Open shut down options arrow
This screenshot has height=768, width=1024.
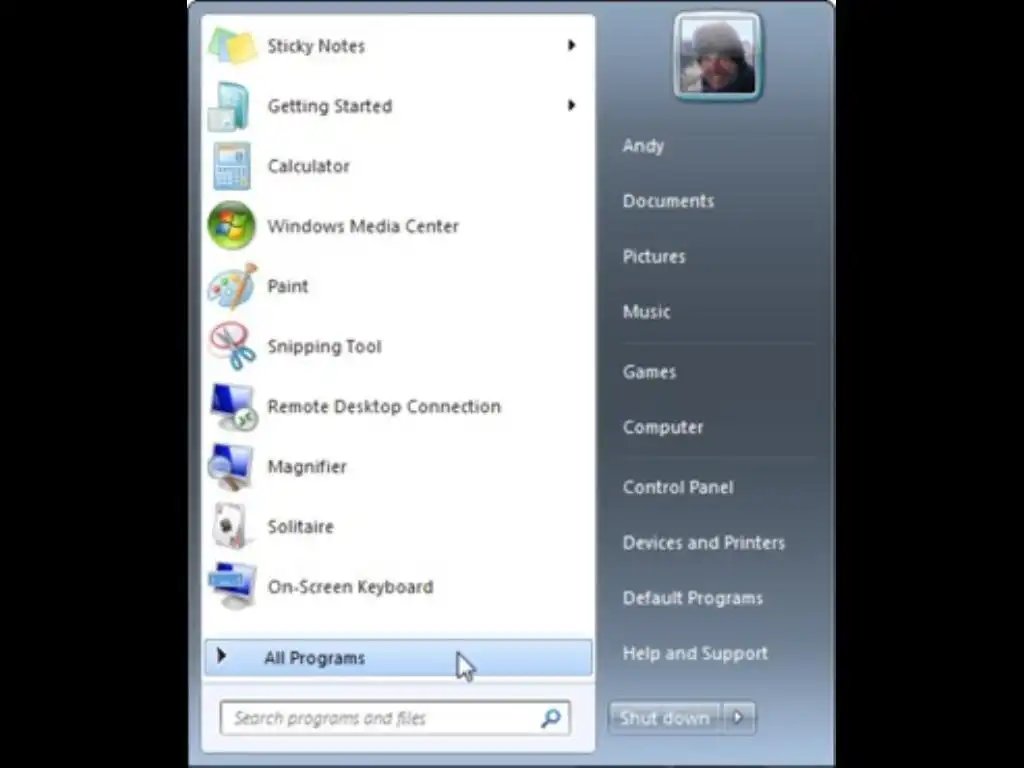(739, 718)
